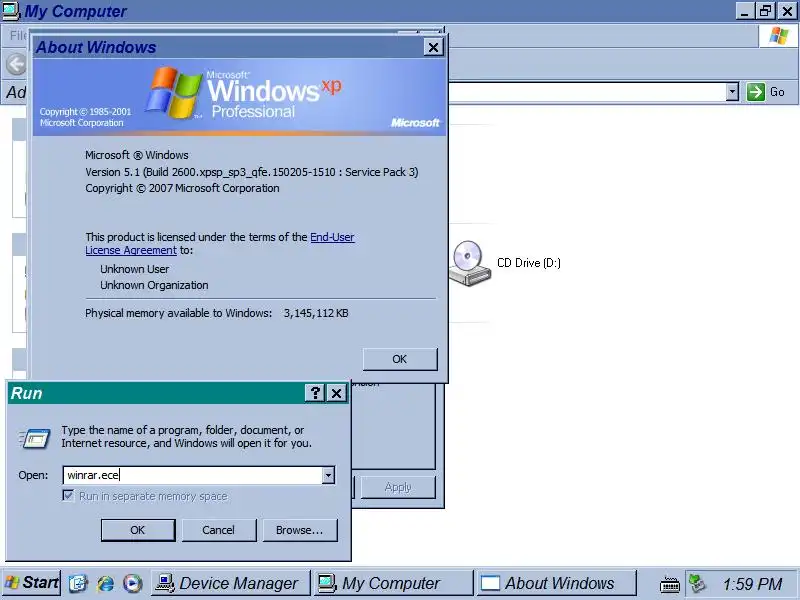Click the Safely Remove Hardware tray icon
This screenshot has width=800, height=600.
697,583
